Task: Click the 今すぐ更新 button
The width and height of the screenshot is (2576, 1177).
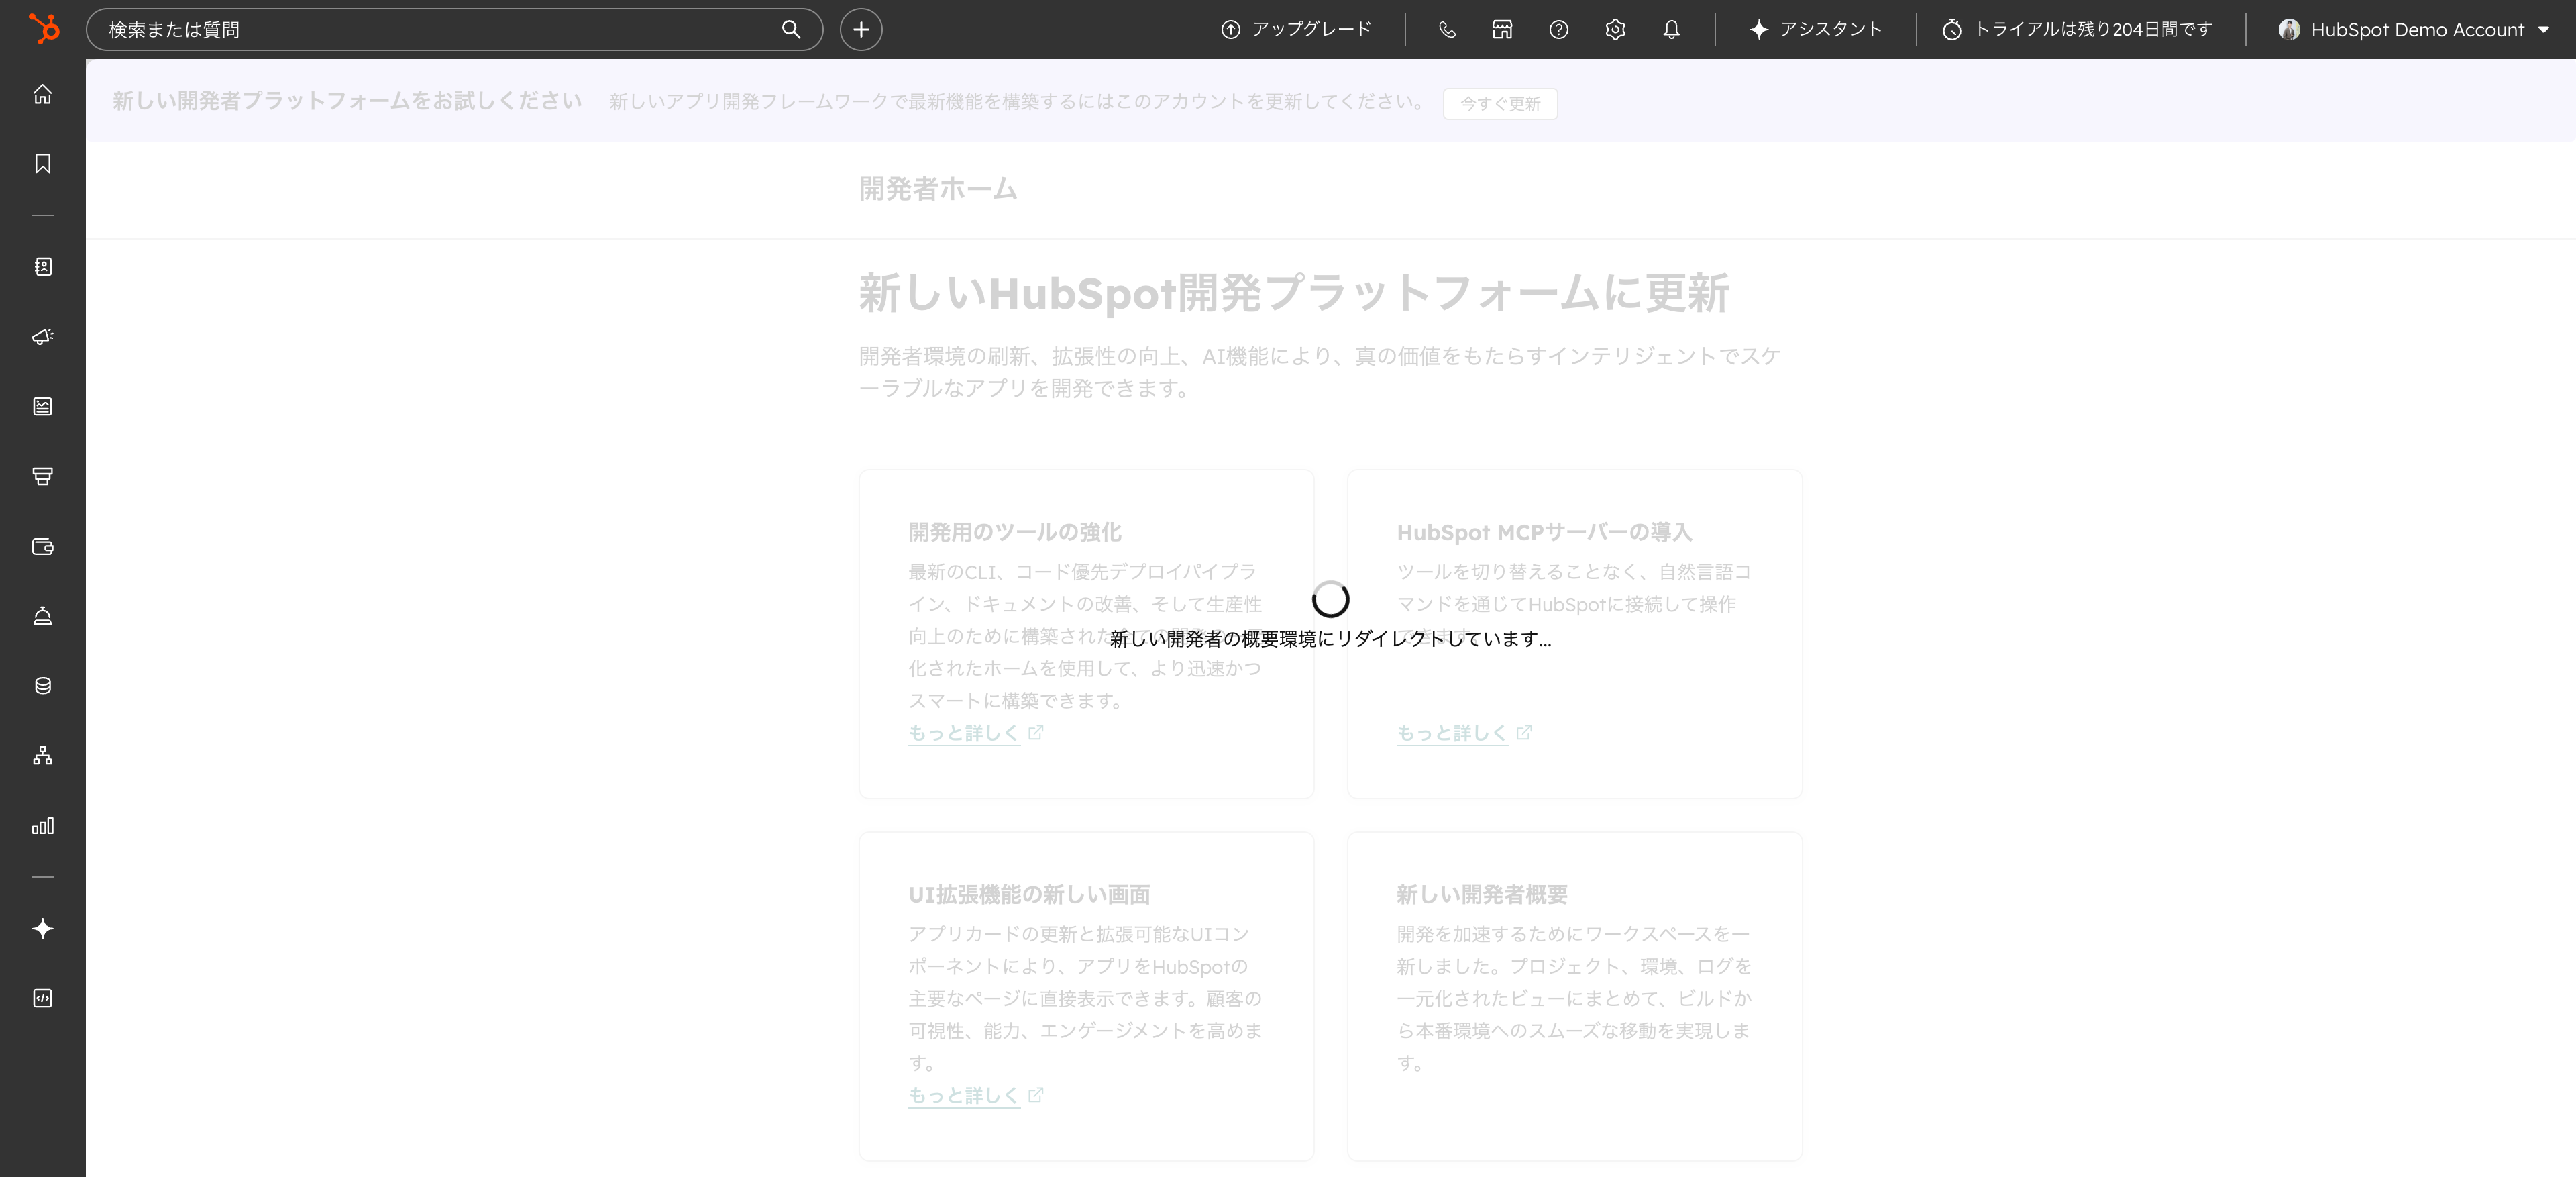Action: [1499, 104]
